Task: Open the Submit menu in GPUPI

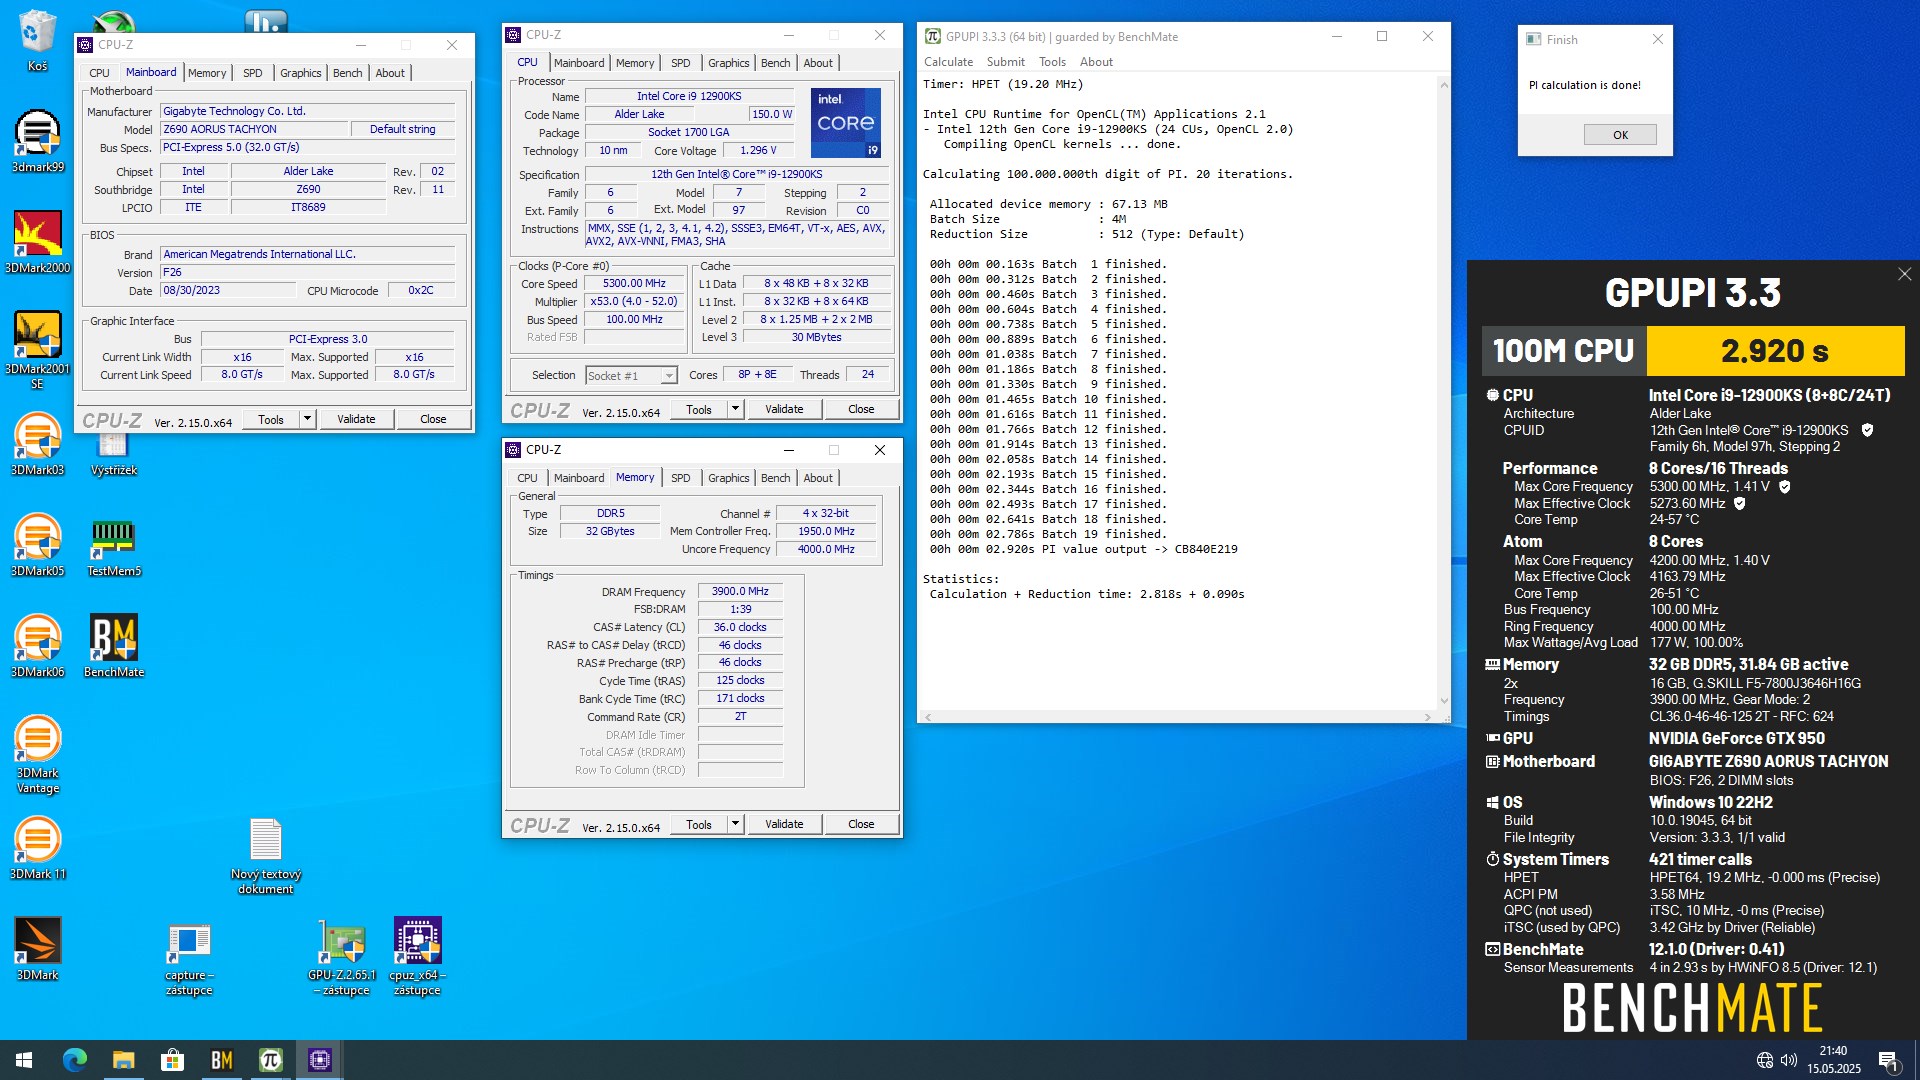Action: (1005, 62)
